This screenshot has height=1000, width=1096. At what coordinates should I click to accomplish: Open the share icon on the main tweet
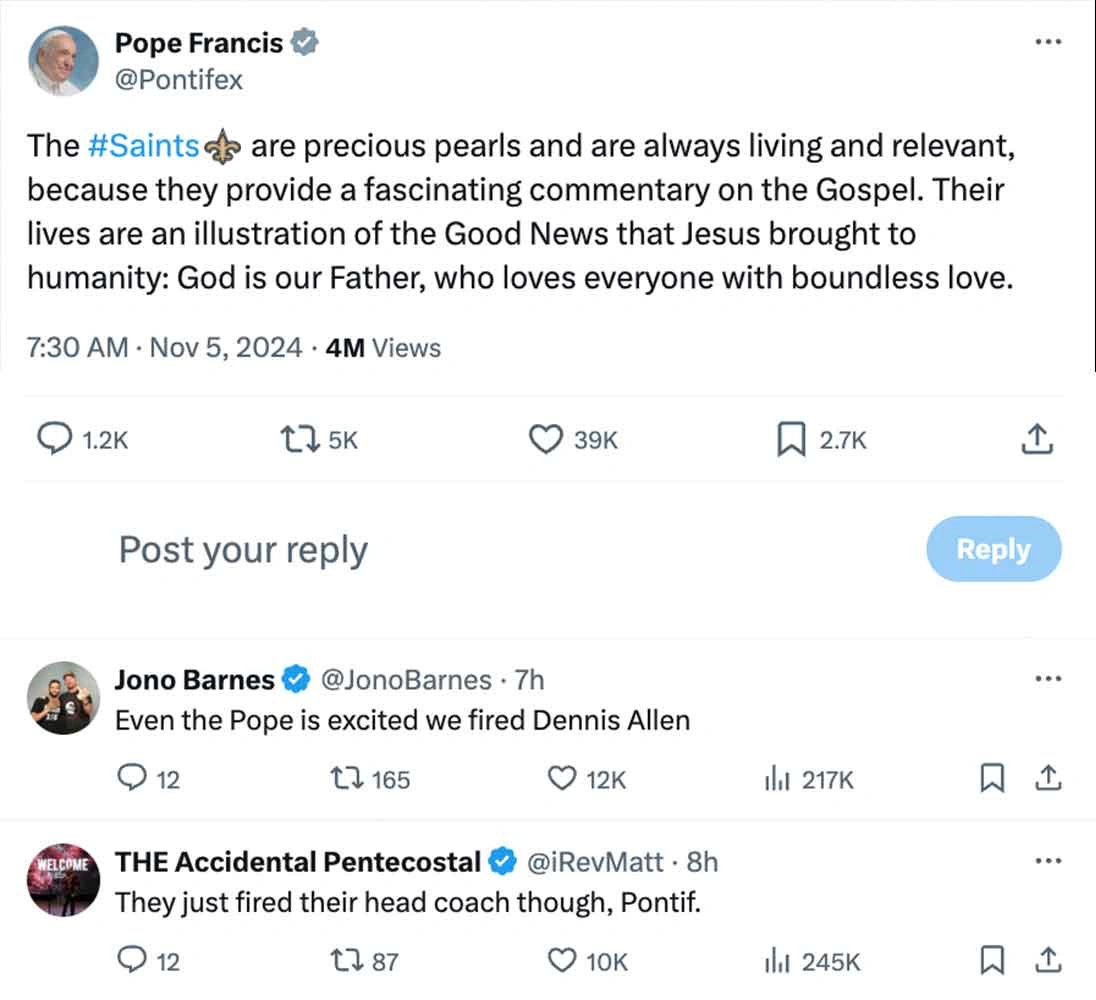click(1037, 437)
